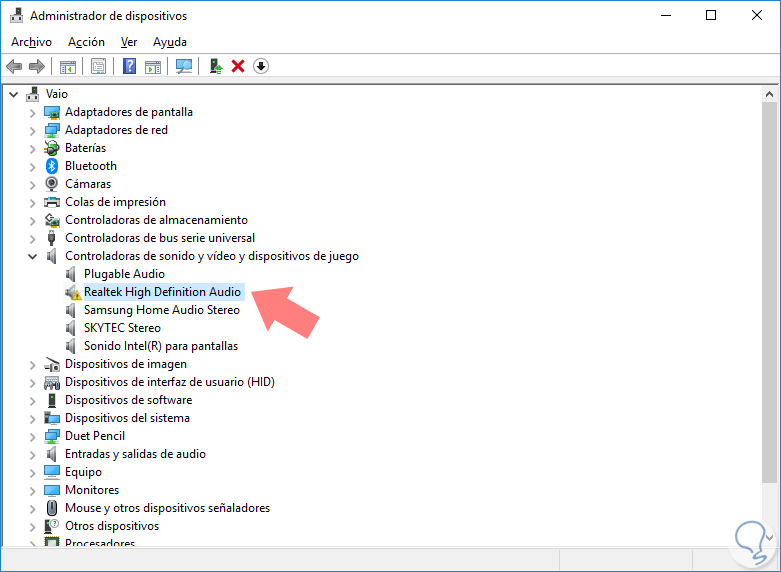The width and height of the screenshot is (781, 572).
Task: Expand Entradas y salidas de audio
Action: pos(32,454)
